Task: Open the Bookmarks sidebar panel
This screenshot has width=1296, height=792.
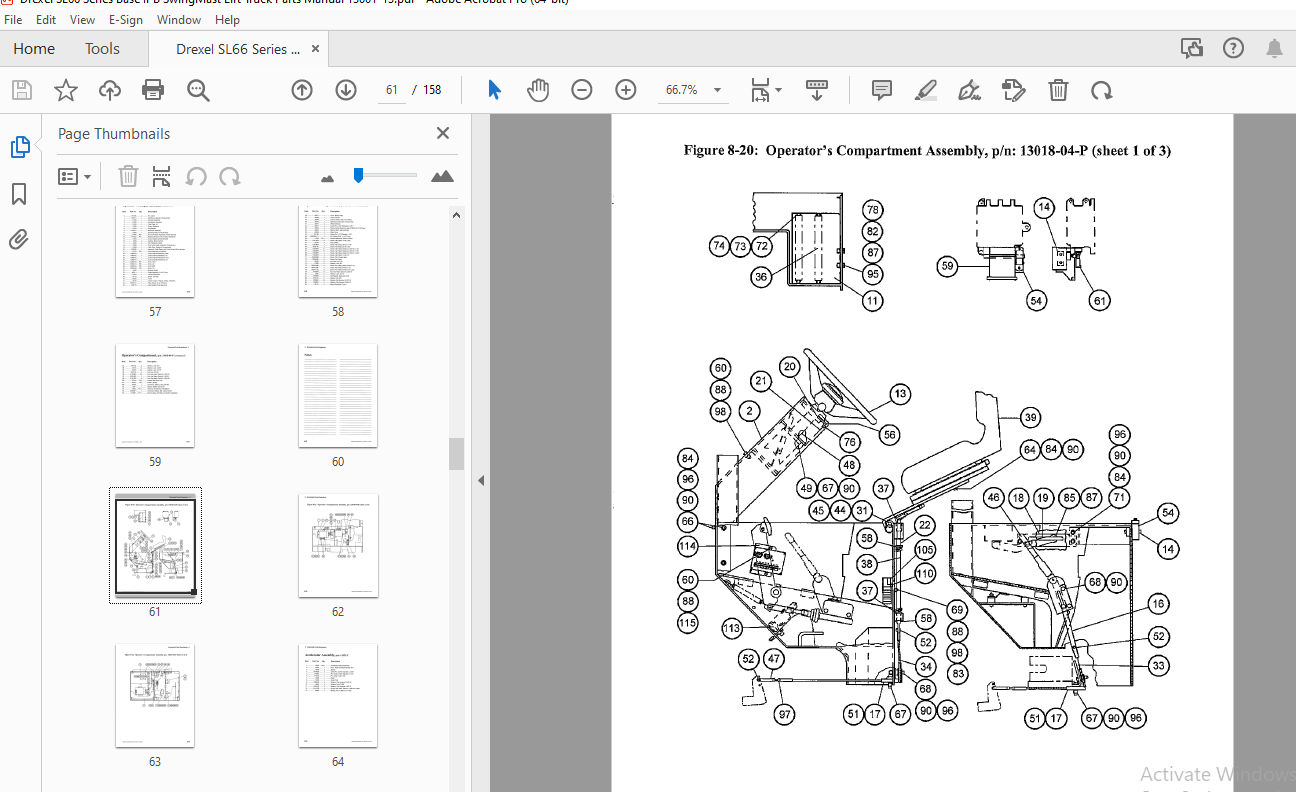Action: tap(19, 194)
